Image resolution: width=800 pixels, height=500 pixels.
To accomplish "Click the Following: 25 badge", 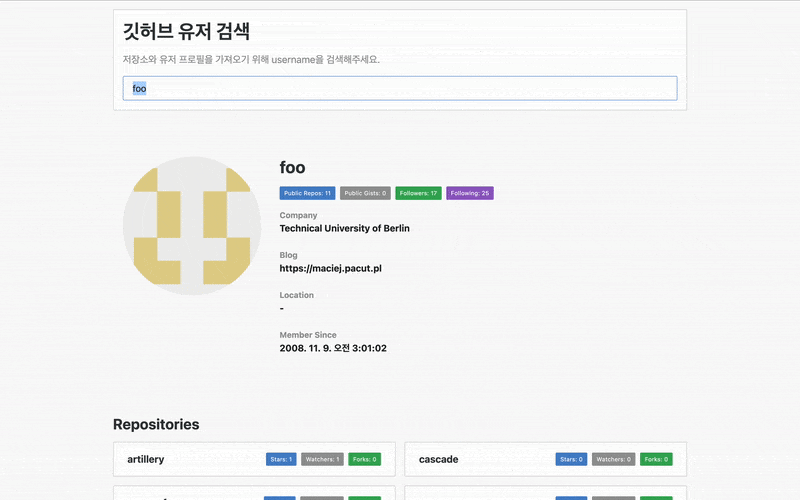I will click(470, 193).
